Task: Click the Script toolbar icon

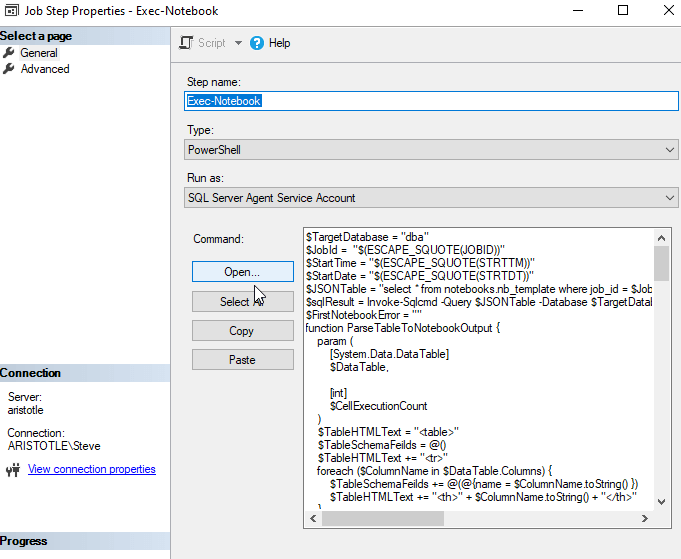Action: click(187, 43)
